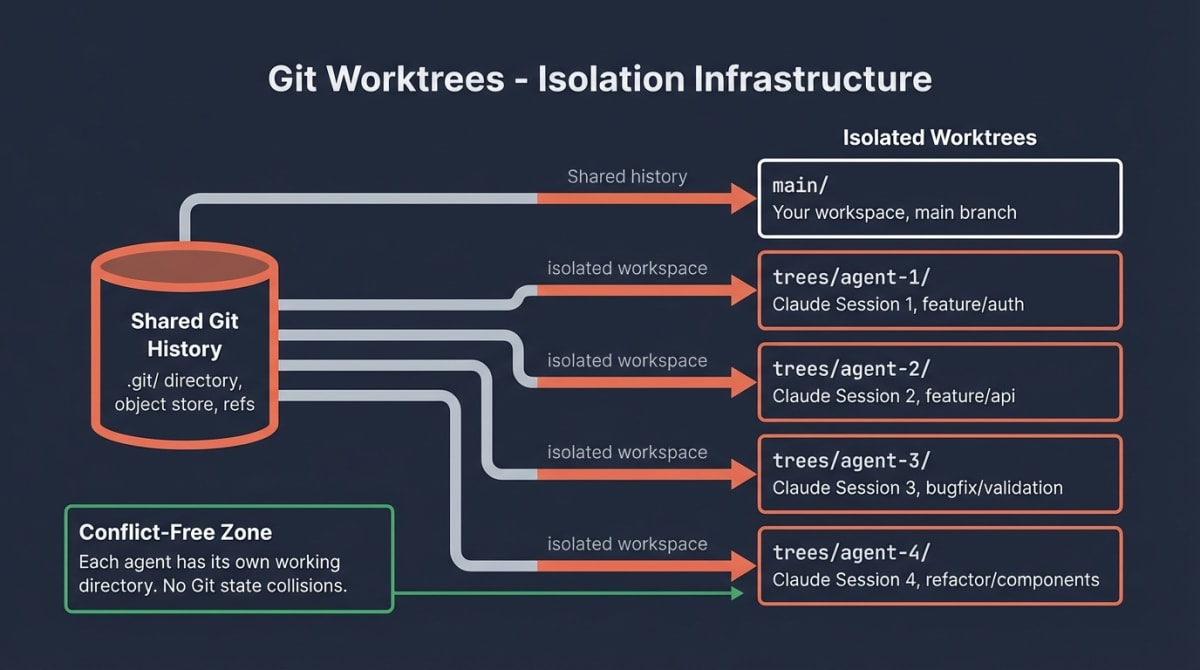Viewport: 1200px width, 670px height.
Task: Select the green arrow from Conflict-Free Zone
Action: (570, 594)
